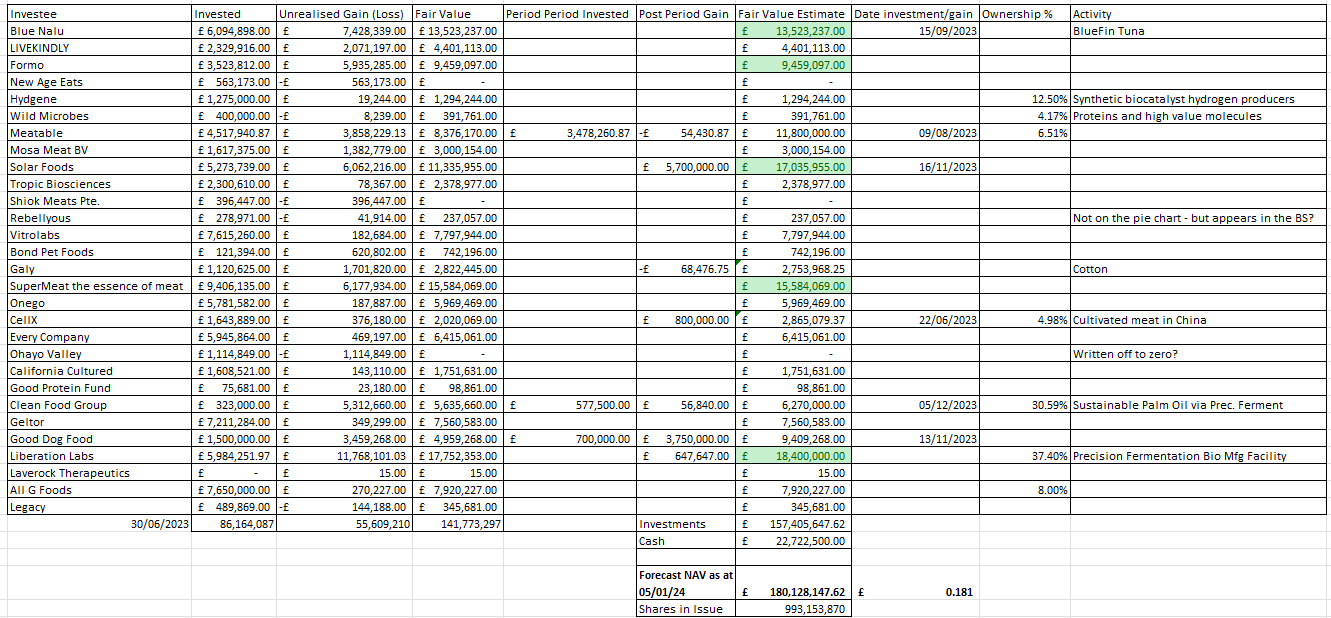The width and height of the screenshot is (1331, 618).
Task: Select the 'Meatable' investee cell
Action: [x=99, y=133]
